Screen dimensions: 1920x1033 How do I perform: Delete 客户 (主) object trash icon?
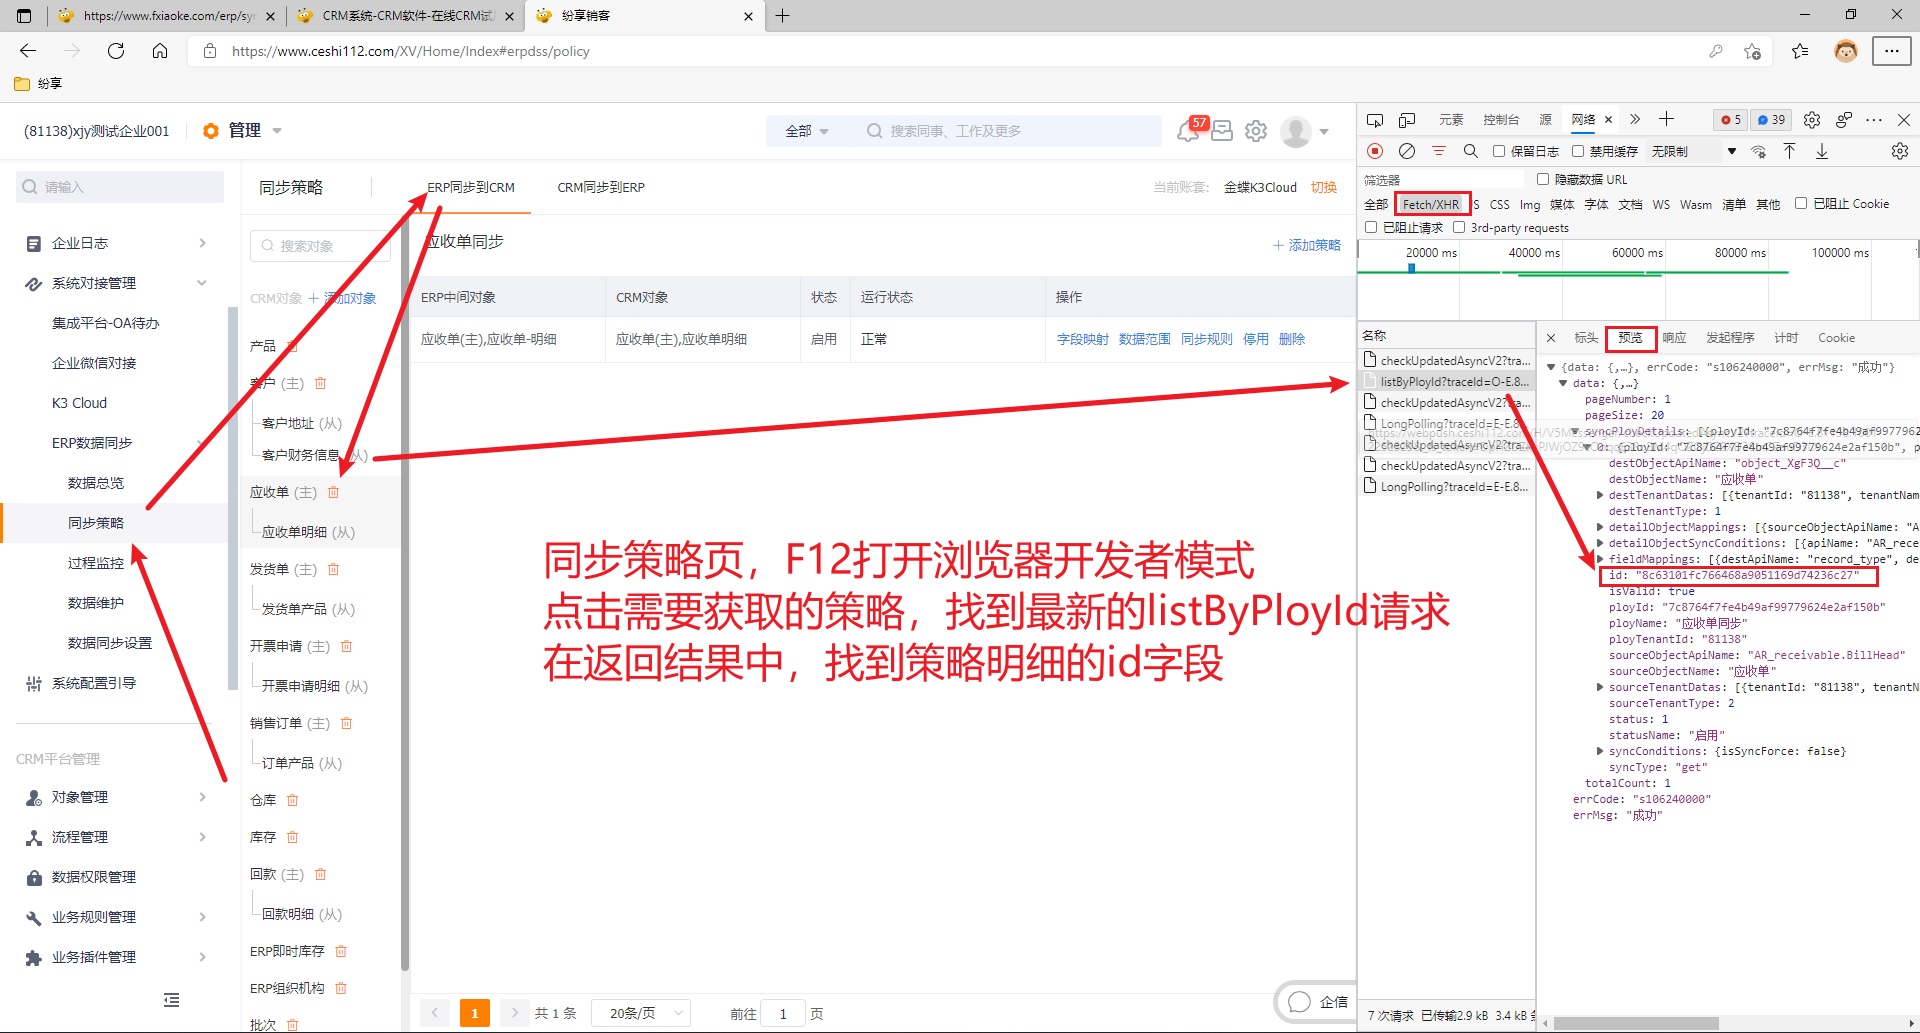[321, 383]
